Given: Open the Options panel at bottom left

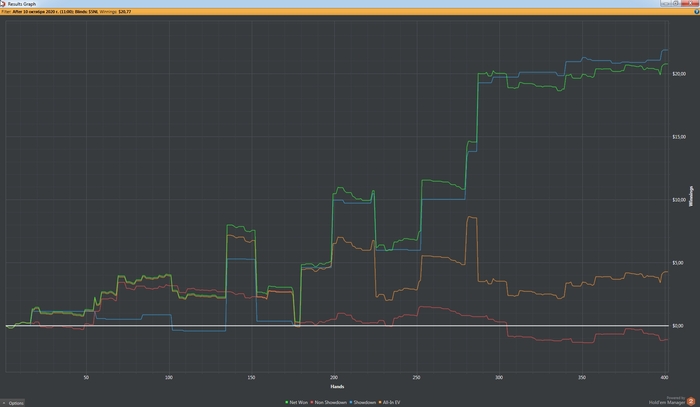Looking at the screenshot, I should [13, 403].
